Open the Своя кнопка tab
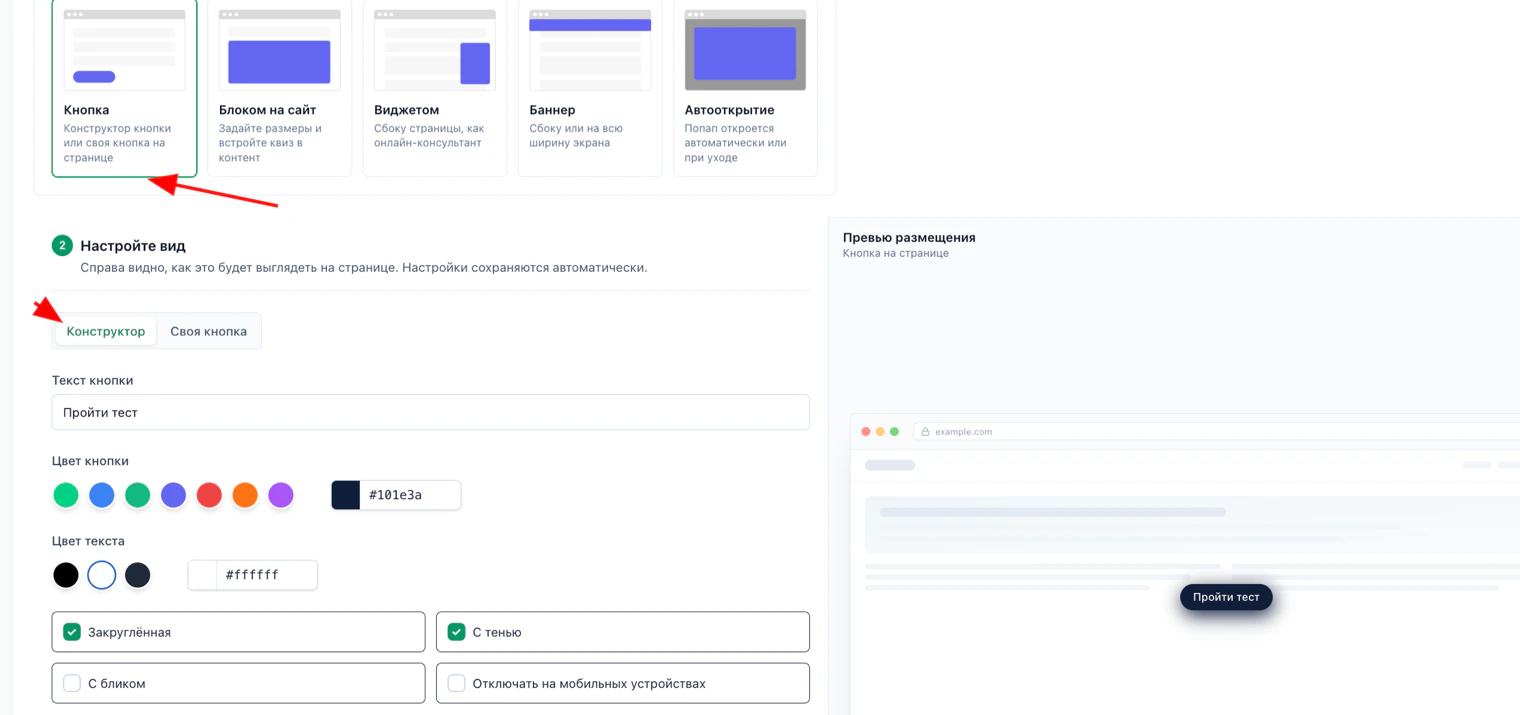The height and width of the screenshot is (715, 1520). pos(208,331)
